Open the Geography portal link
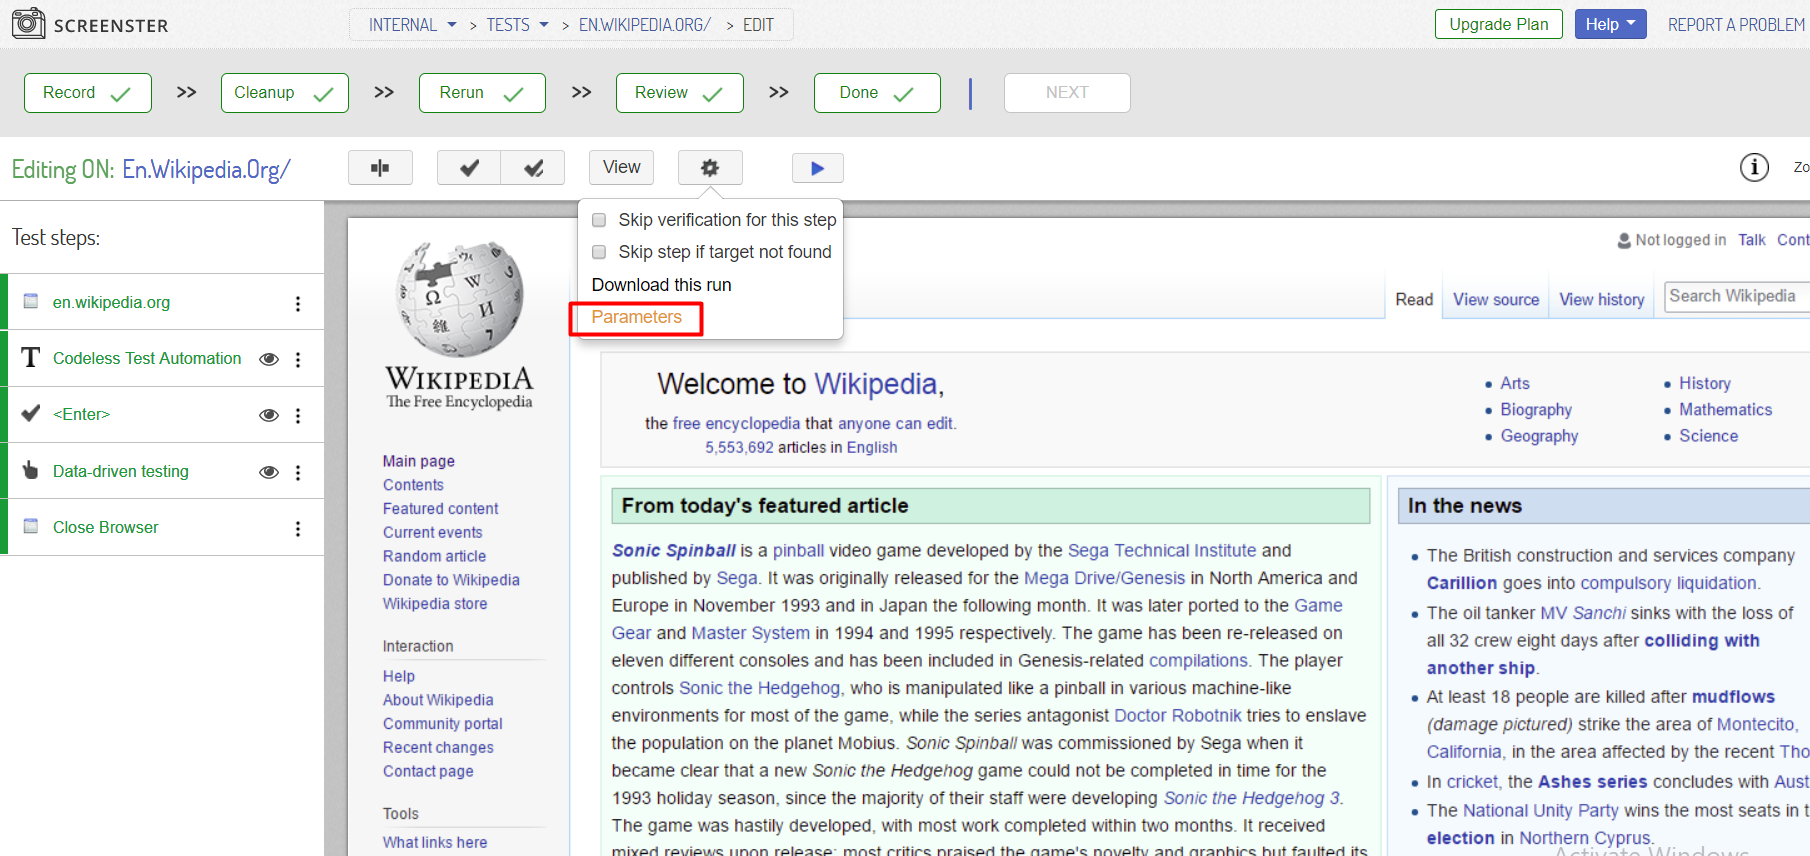 (x=1539, y=436)
